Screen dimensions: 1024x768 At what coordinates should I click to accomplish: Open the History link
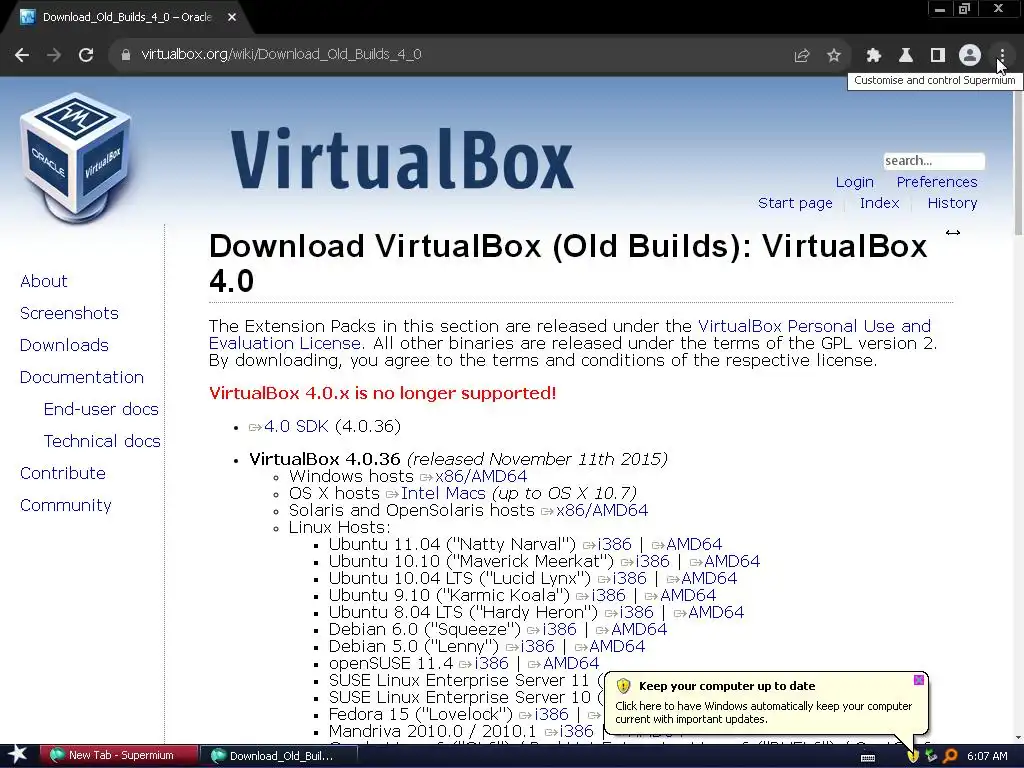tap(952, 203)
